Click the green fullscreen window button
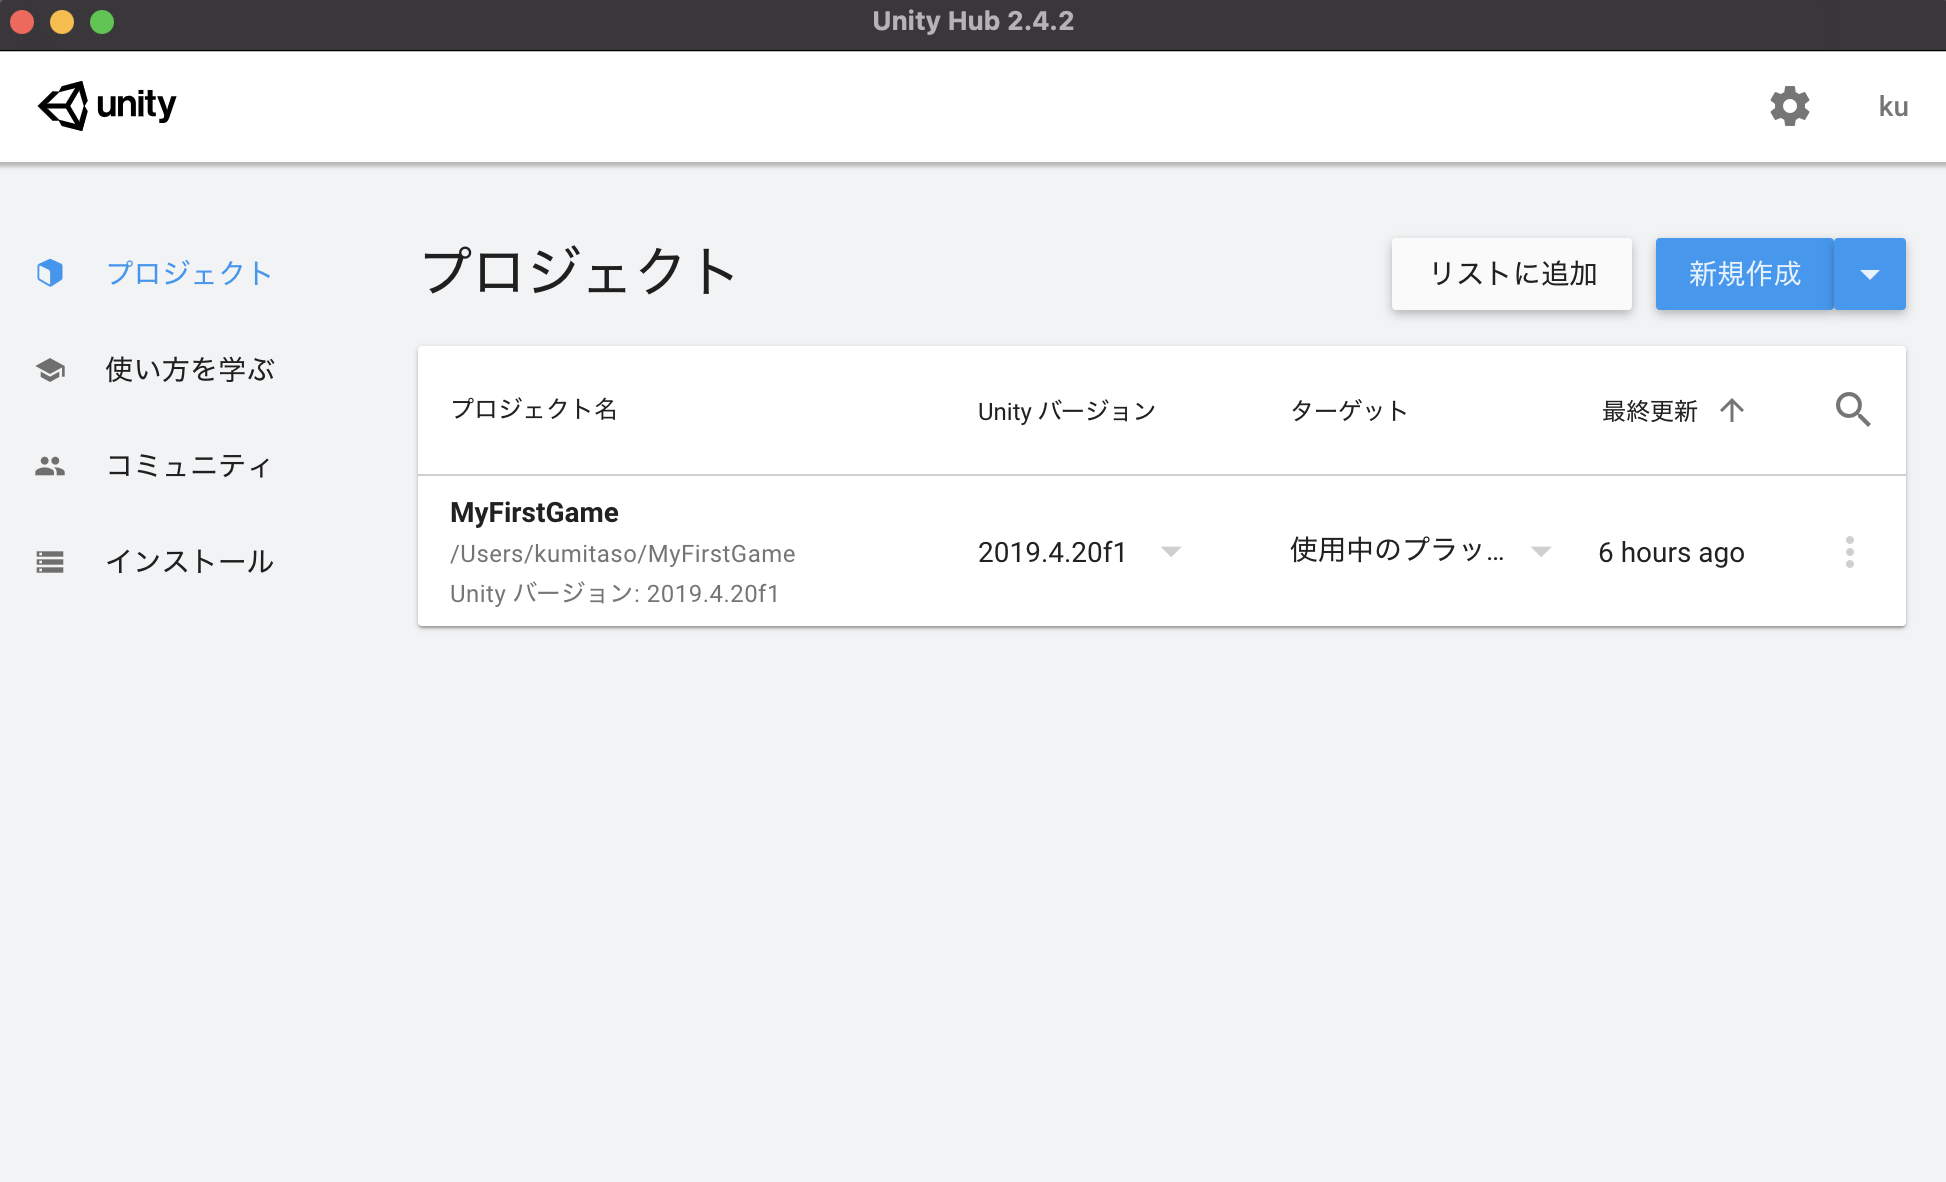Viewport: 1946px width, 1182px height. coord(102,21)
